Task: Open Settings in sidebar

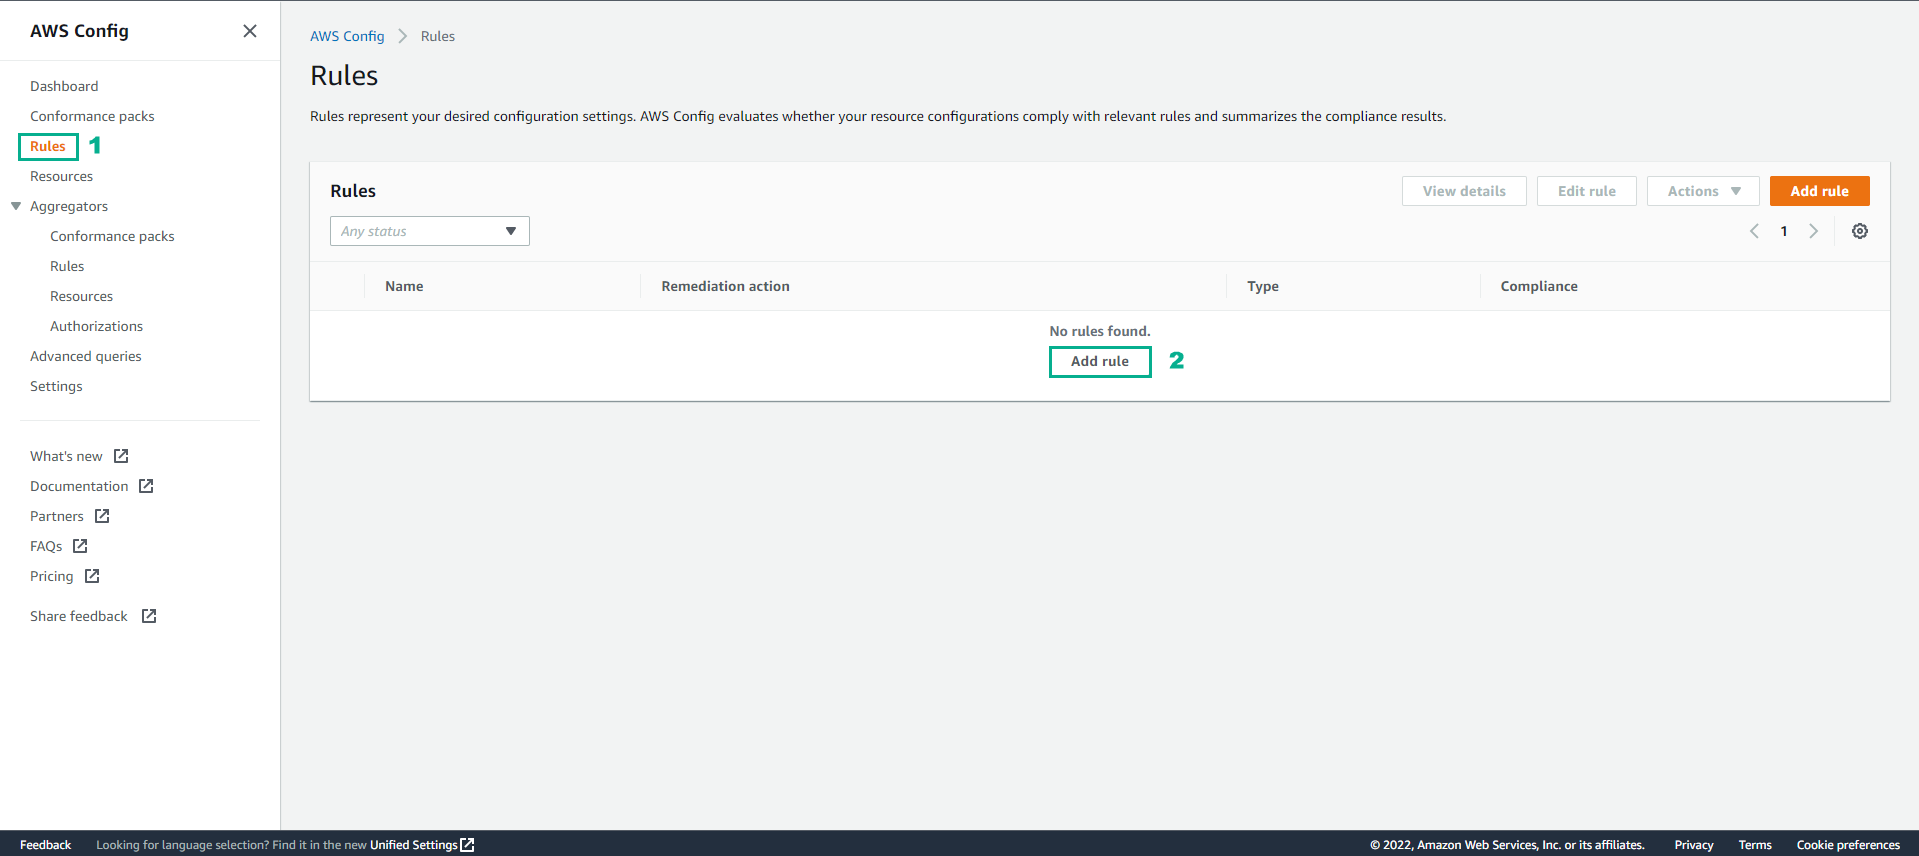Action: pyautogui.click(x=56, y=386)
